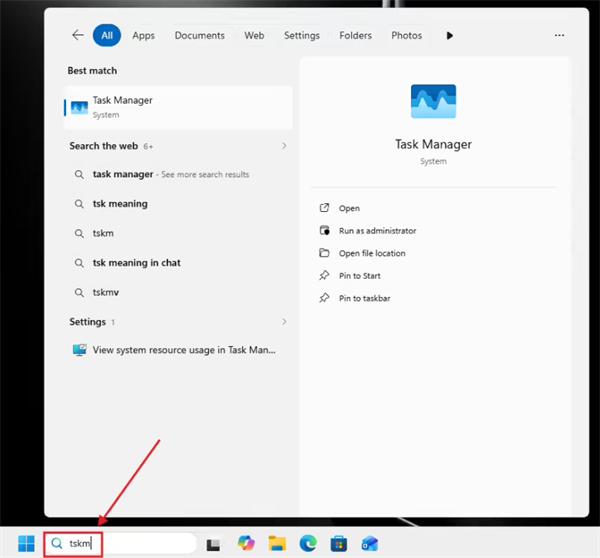Launch Microsoft Edge from the taskbar

pos(308,543)
